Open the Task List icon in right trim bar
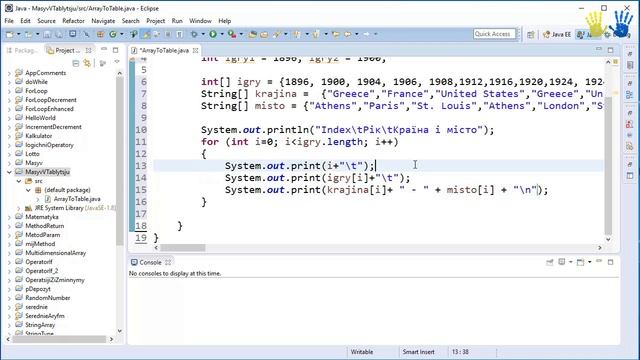640x360 pixels. click(630, 65)
